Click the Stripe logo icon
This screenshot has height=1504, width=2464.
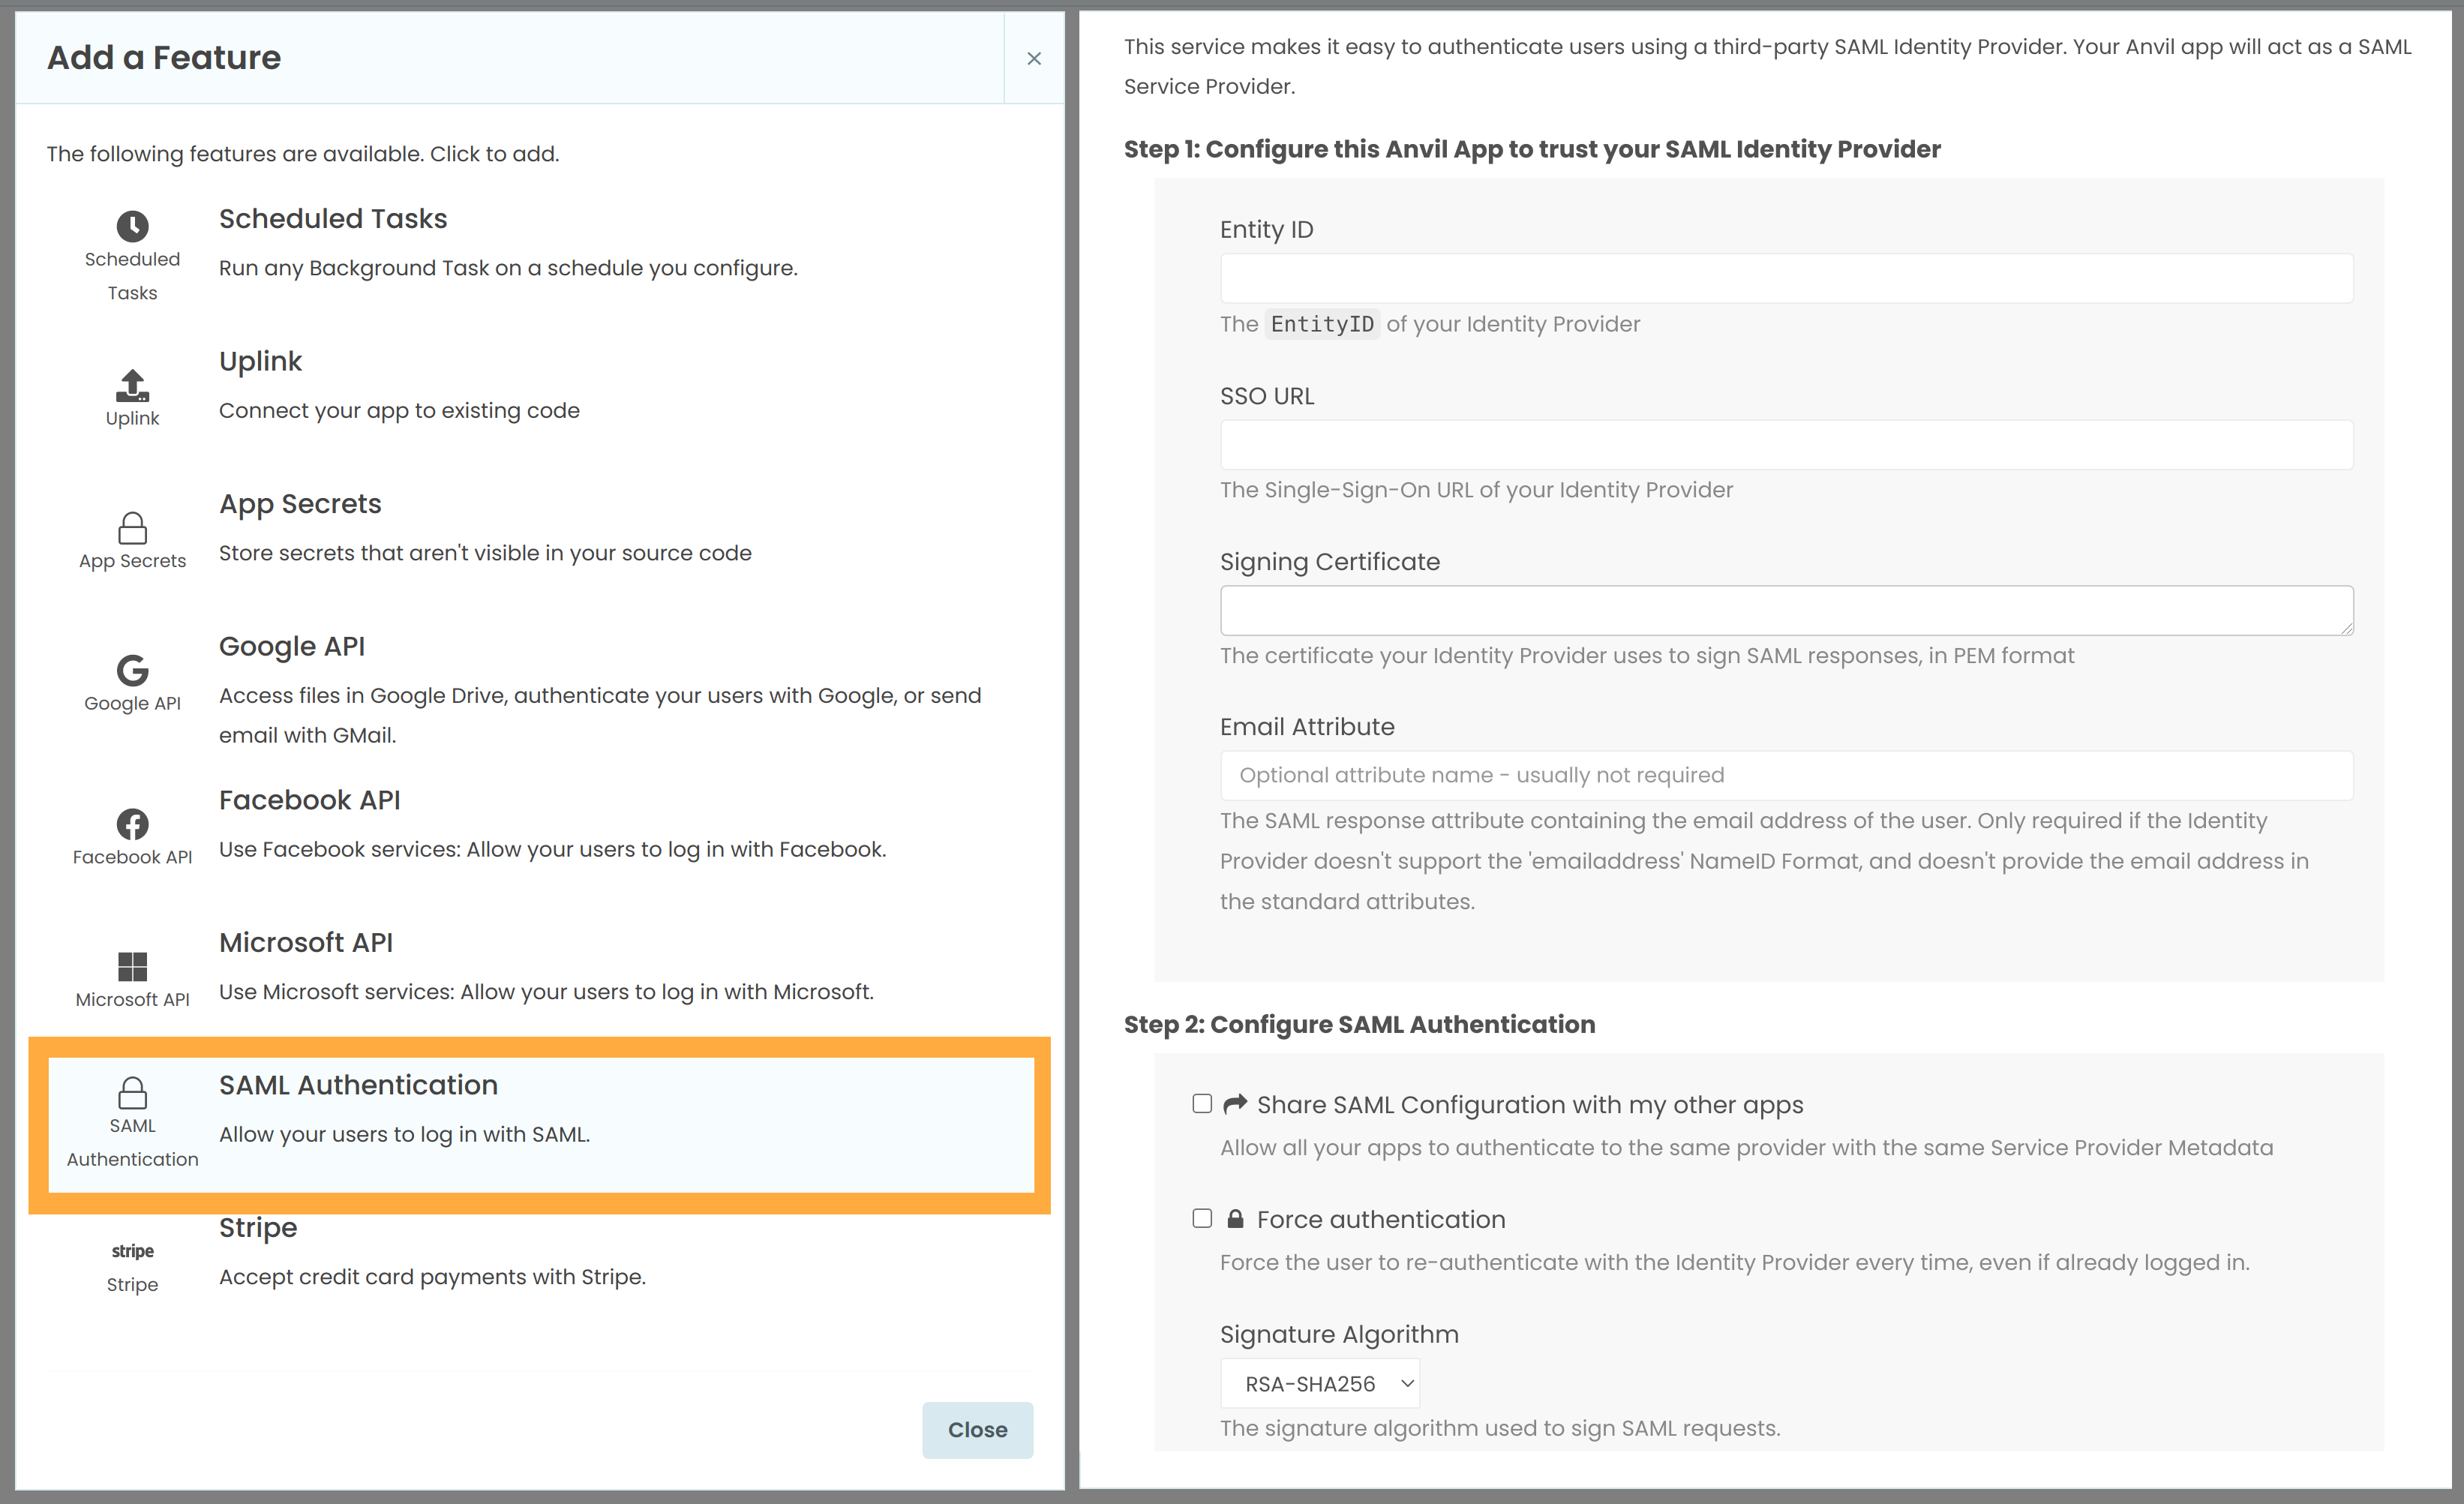(131, 1251)
